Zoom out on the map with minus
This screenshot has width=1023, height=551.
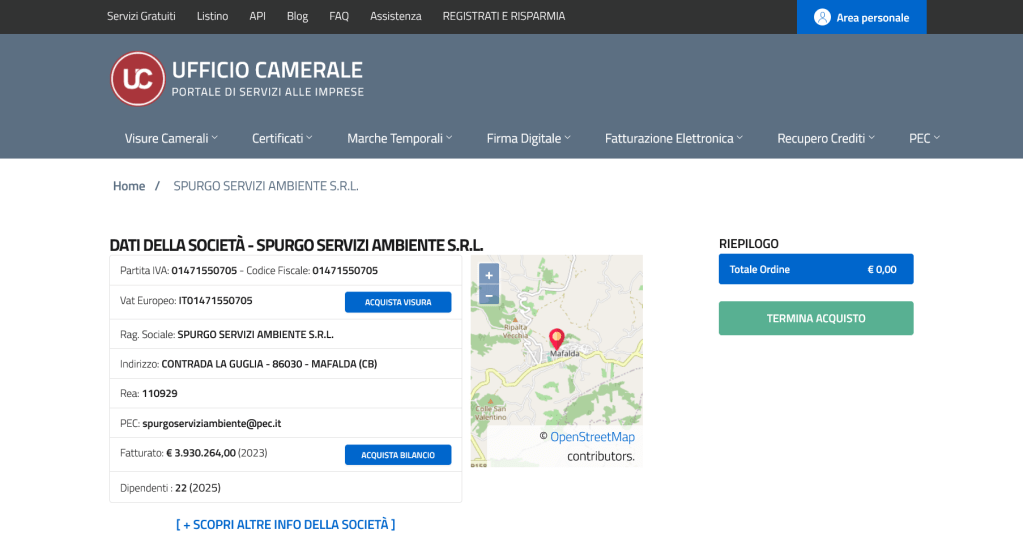point(489,295)
